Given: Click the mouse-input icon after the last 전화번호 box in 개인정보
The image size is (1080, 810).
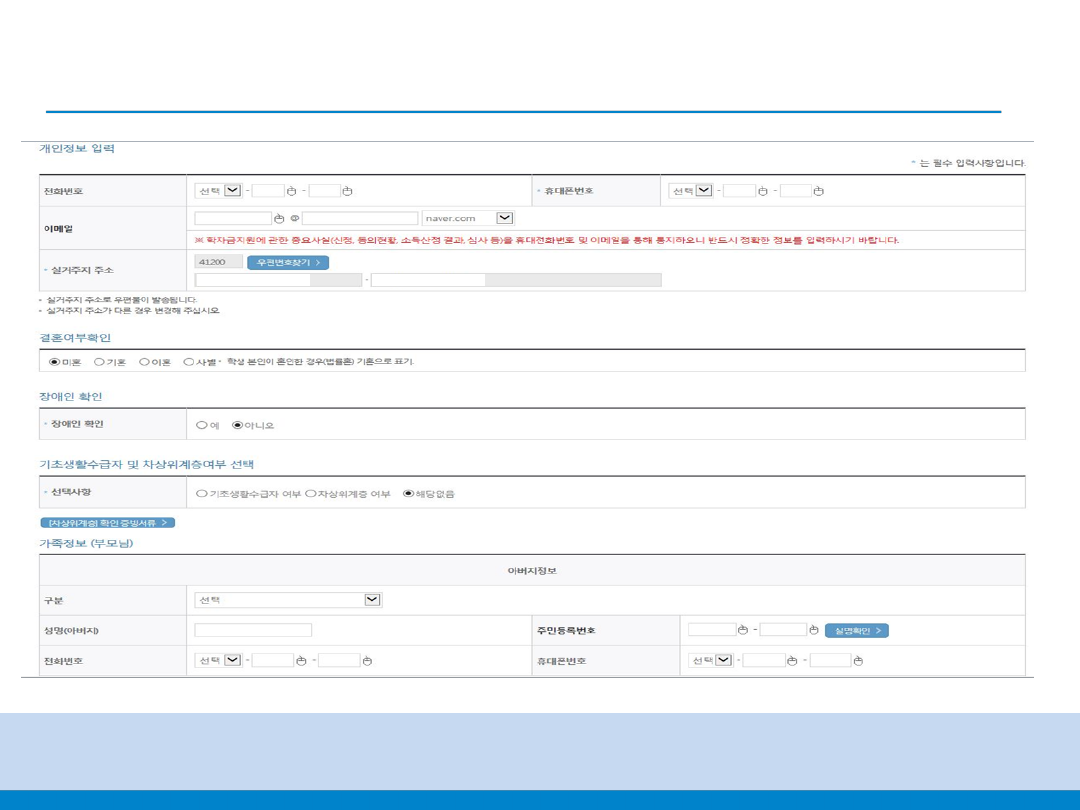Looking at the screenshot, I should pyautogui.click(x=347, y=191).
